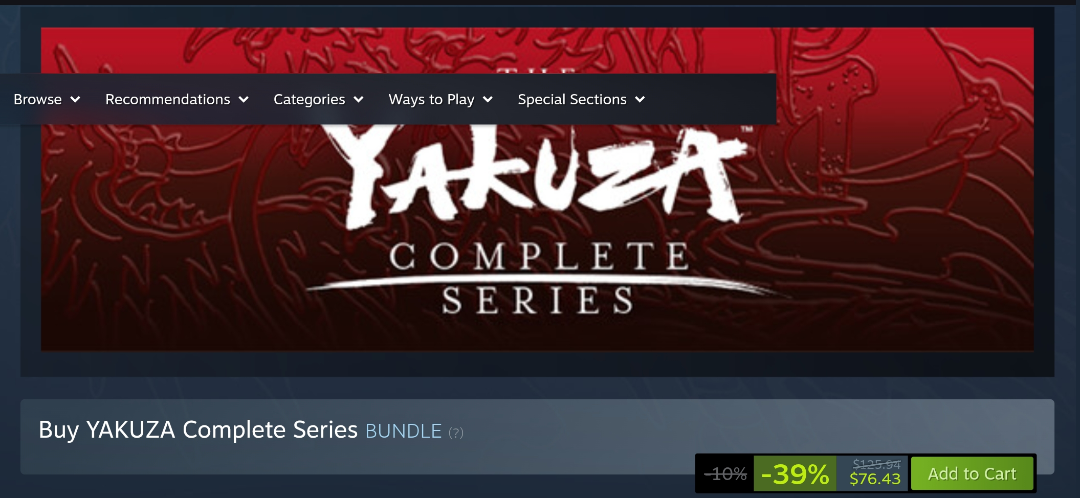
Task: Expand the Ways to Play chevron
Action: coord(488,99)
